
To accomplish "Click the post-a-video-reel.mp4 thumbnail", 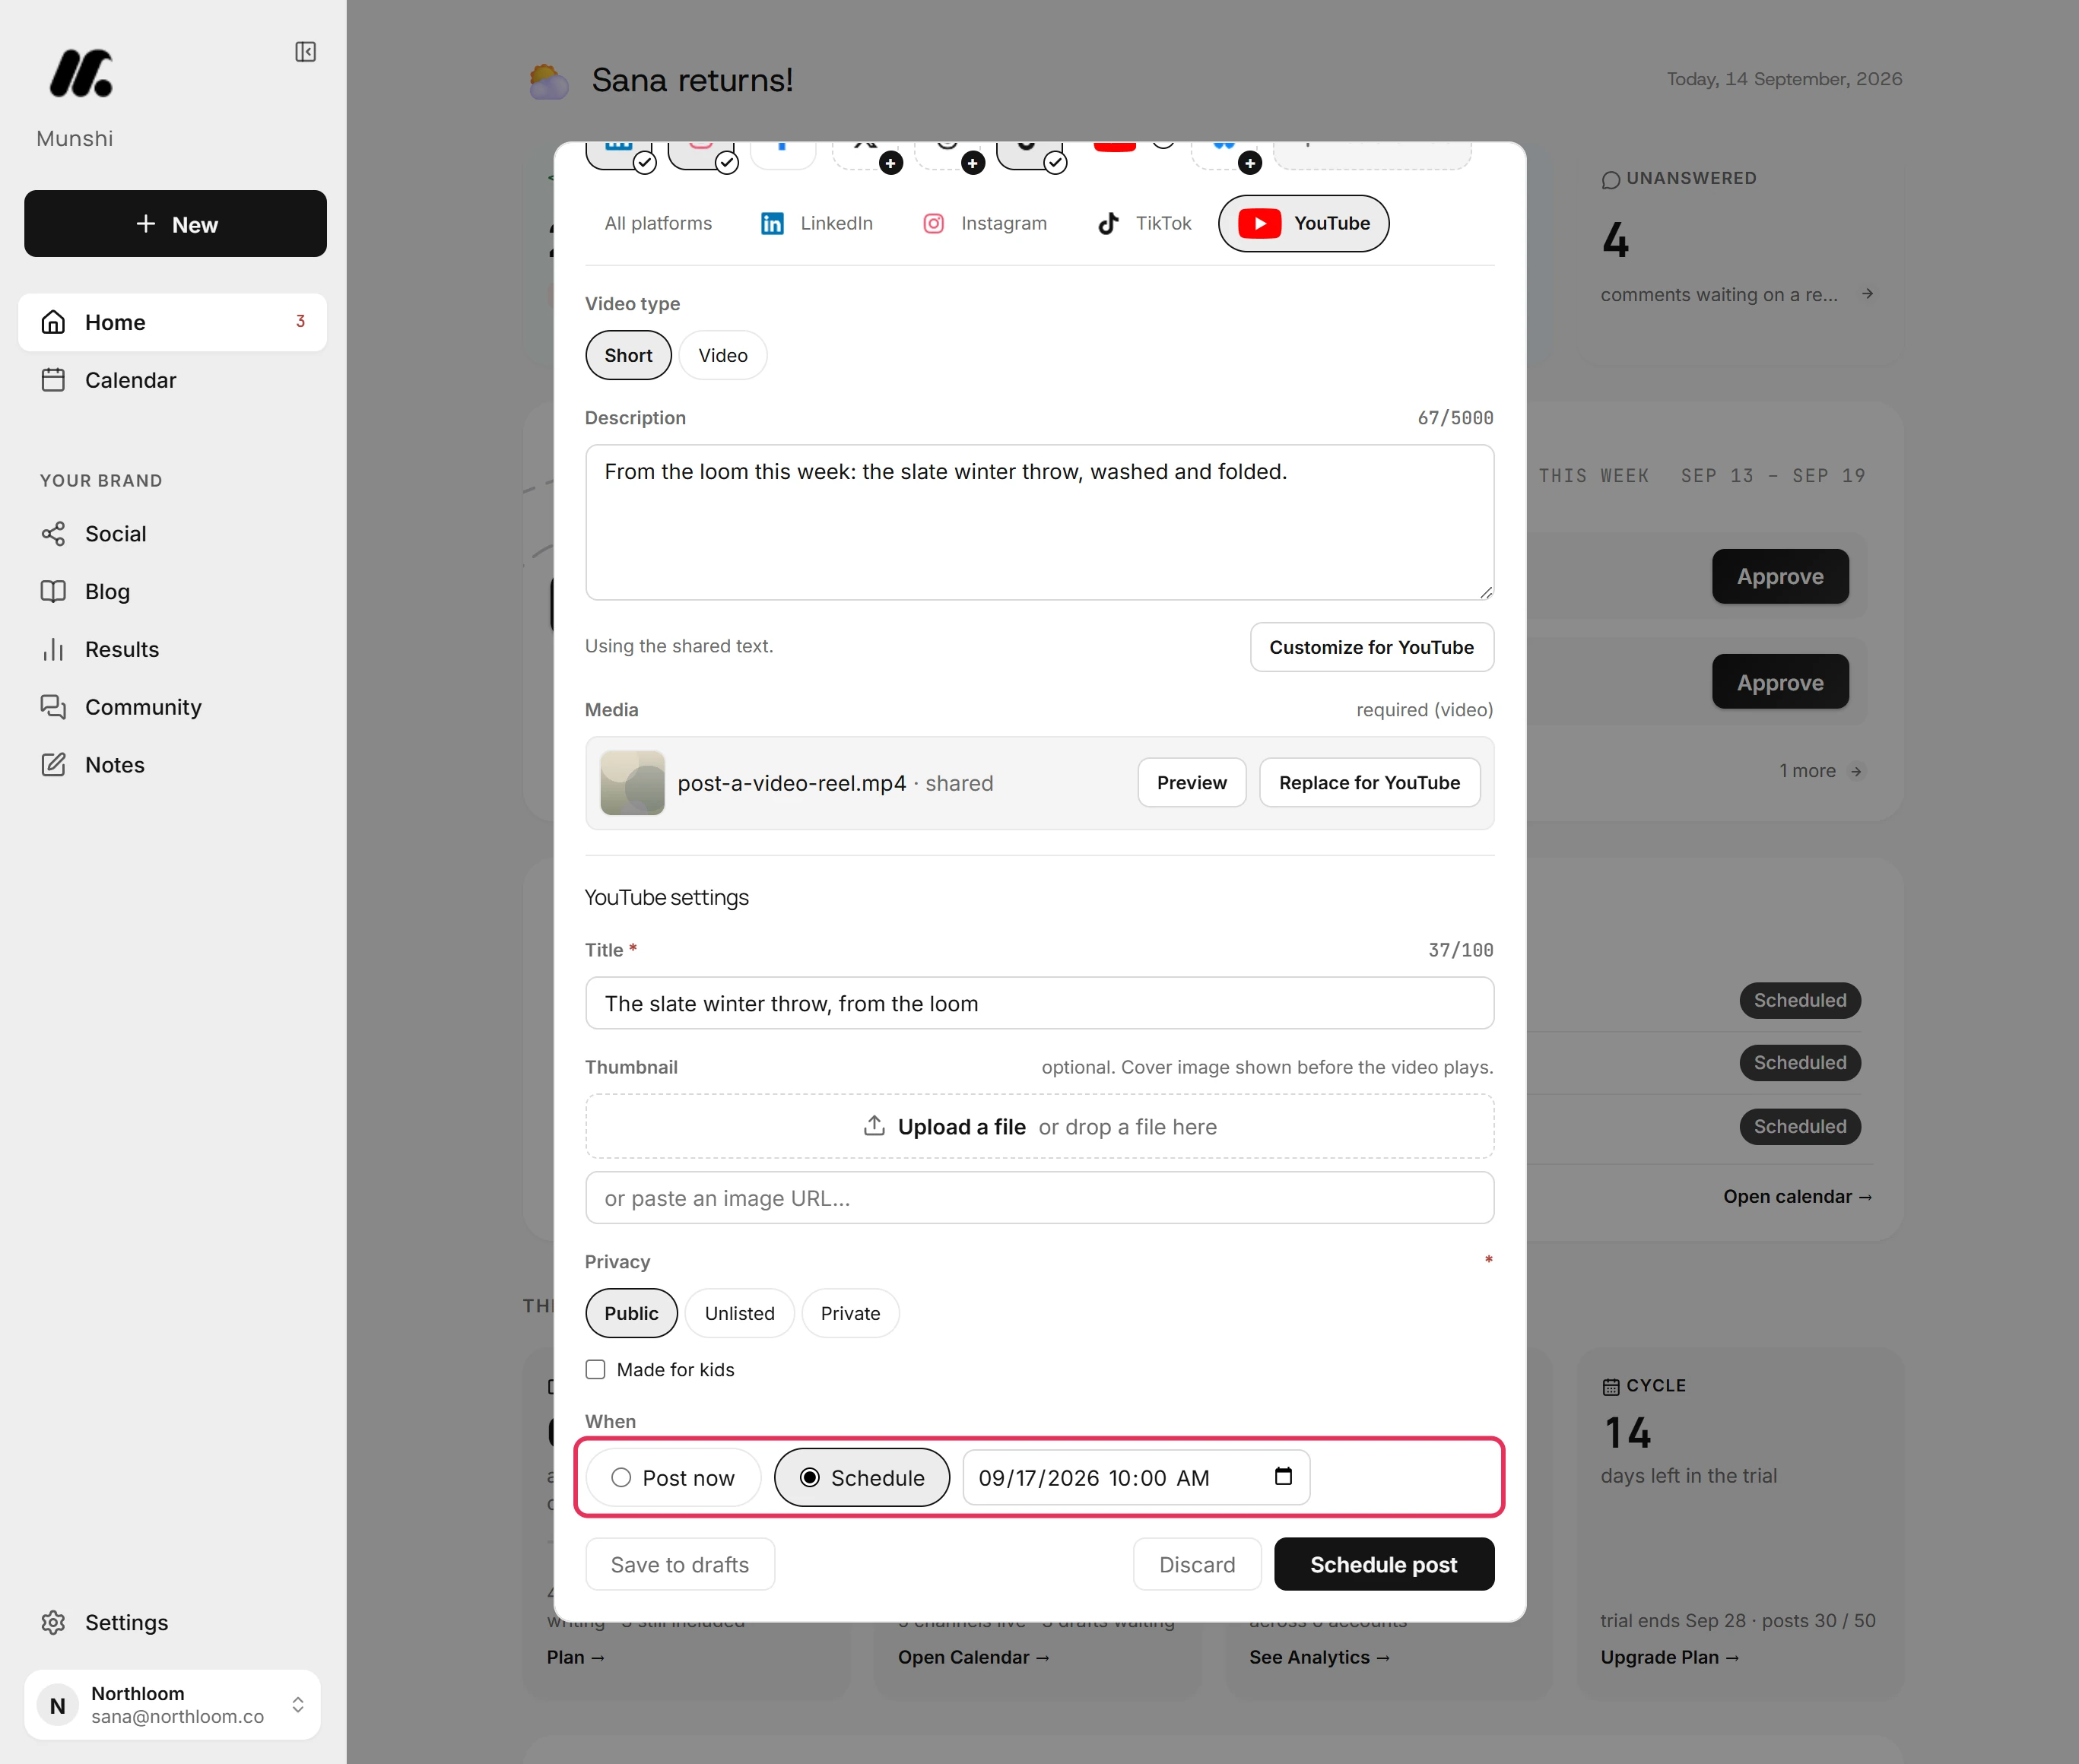I will [x=632, y=783].
